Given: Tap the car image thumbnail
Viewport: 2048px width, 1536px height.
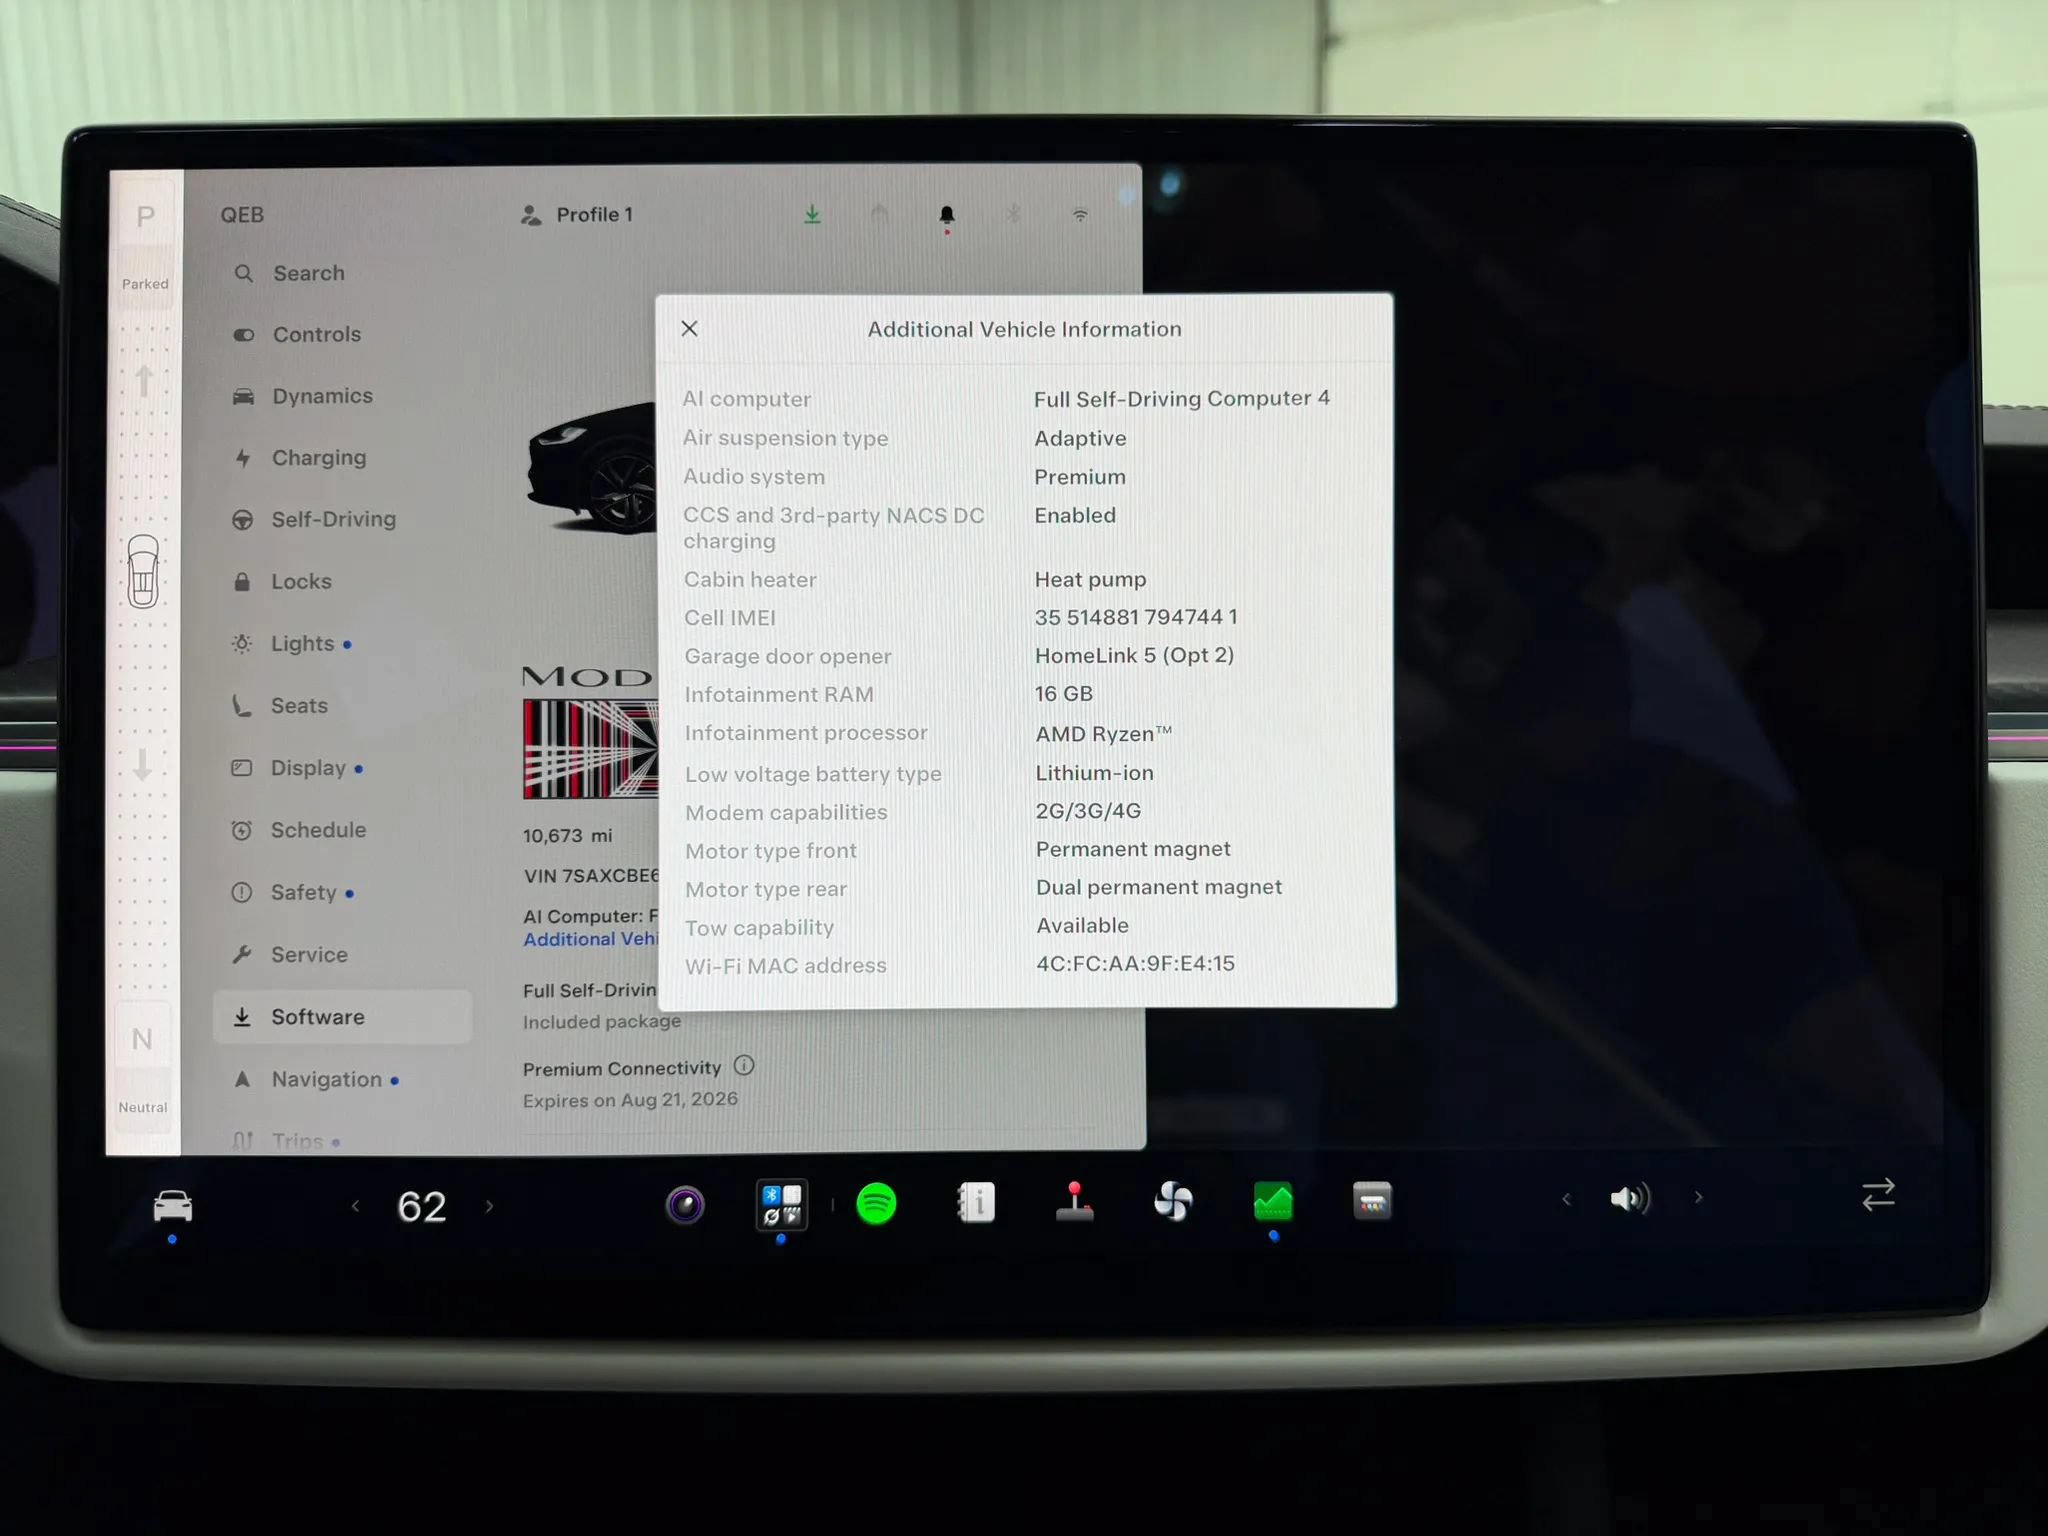Looking at the screenshot, I should [591, 469].
